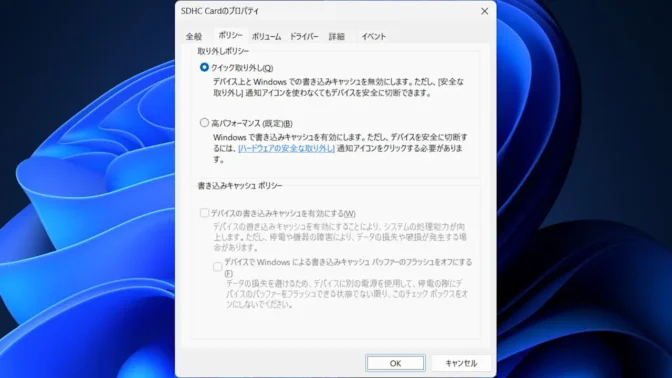
Task: Close the SDHC Card properties dialog
Action: point(484,11)
